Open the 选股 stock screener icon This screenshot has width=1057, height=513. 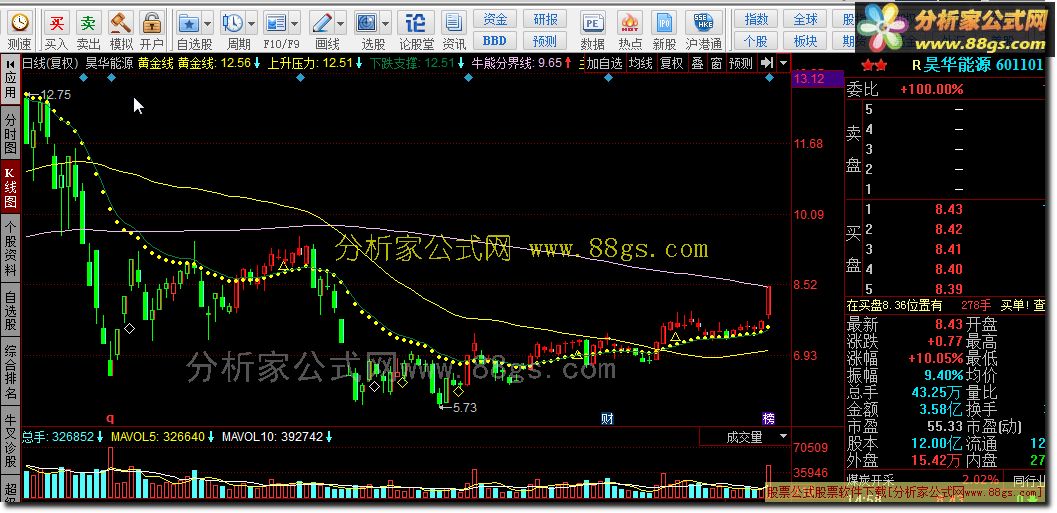tap(367, 23)
